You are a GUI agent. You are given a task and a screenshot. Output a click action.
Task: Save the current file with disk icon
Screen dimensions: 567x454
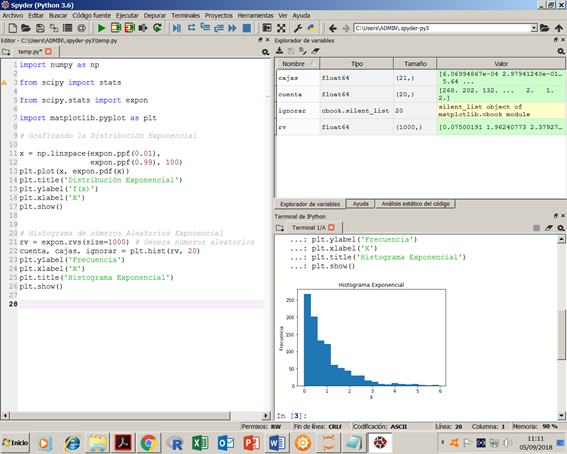pos(40,28)
